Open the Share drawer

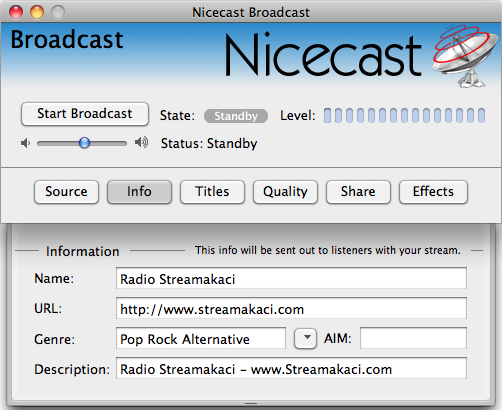[358, 192]
